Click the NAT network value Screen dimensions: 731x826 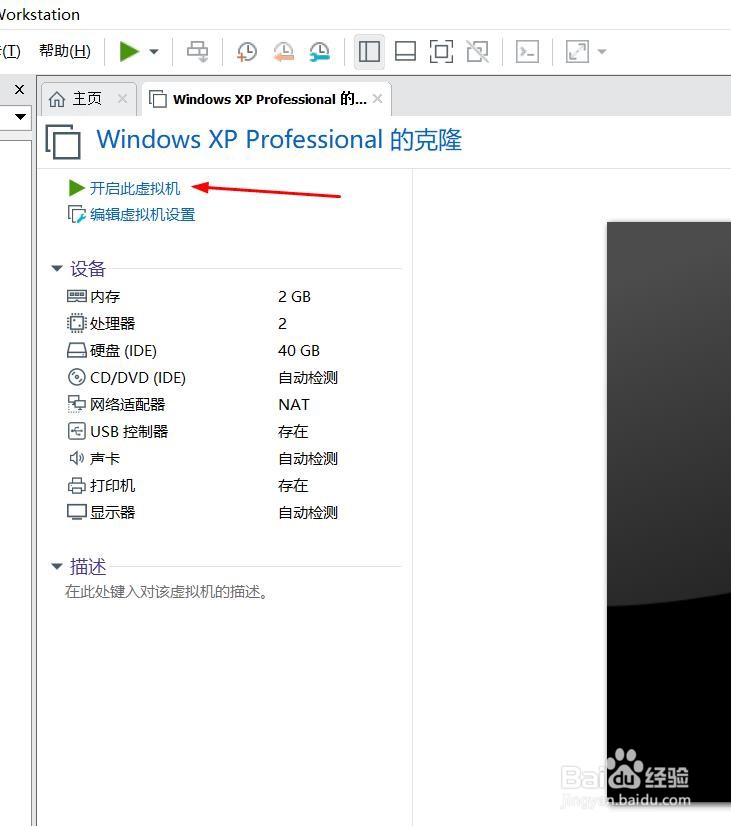click(294, 405)
